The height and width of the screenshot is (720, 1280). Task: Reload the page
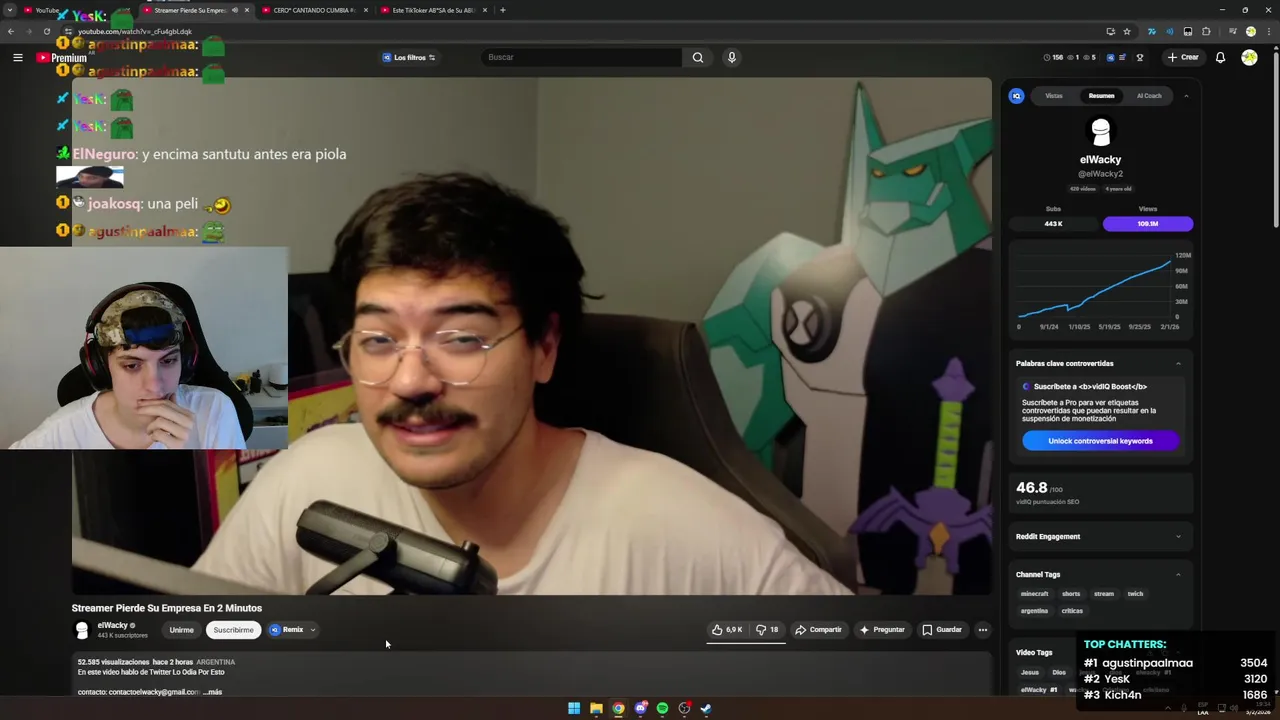pyautogui.click(x=46, y=31)
